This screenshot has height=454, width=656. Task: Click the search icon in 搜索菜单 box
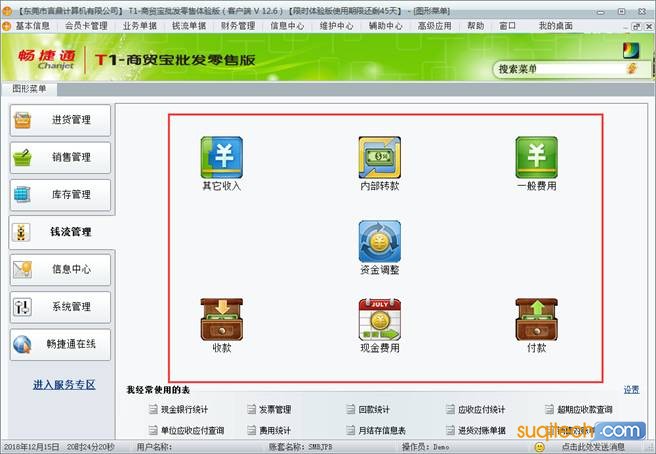(632, 69)
